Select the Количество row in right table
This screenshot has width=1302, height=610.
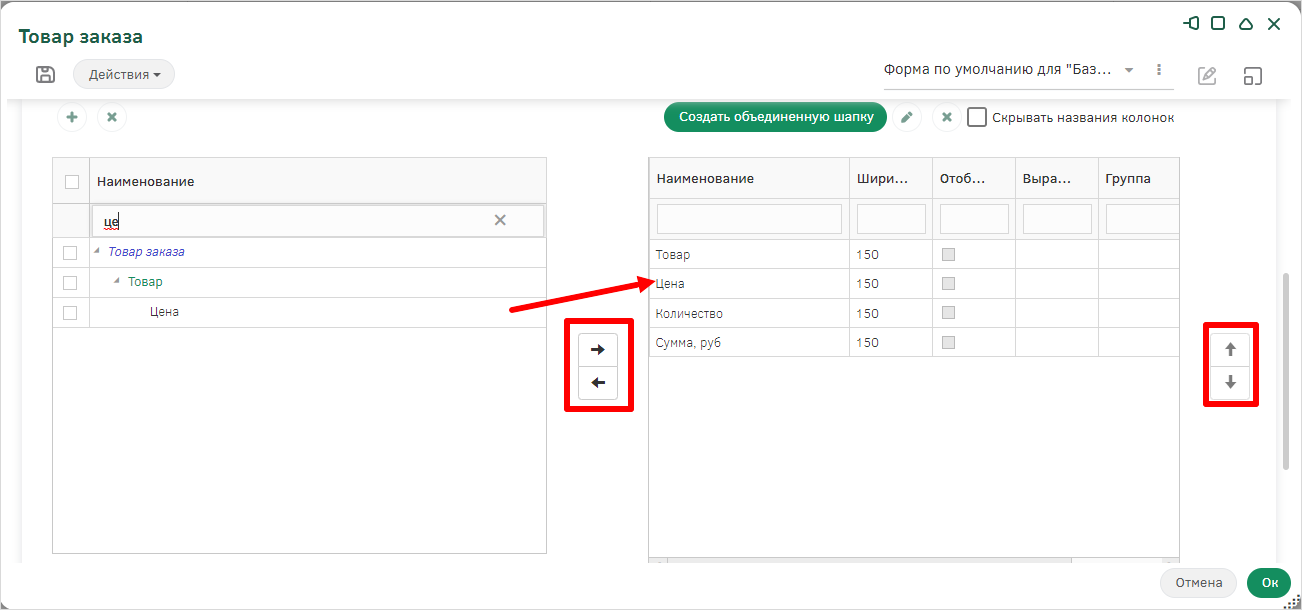[914, 313]
